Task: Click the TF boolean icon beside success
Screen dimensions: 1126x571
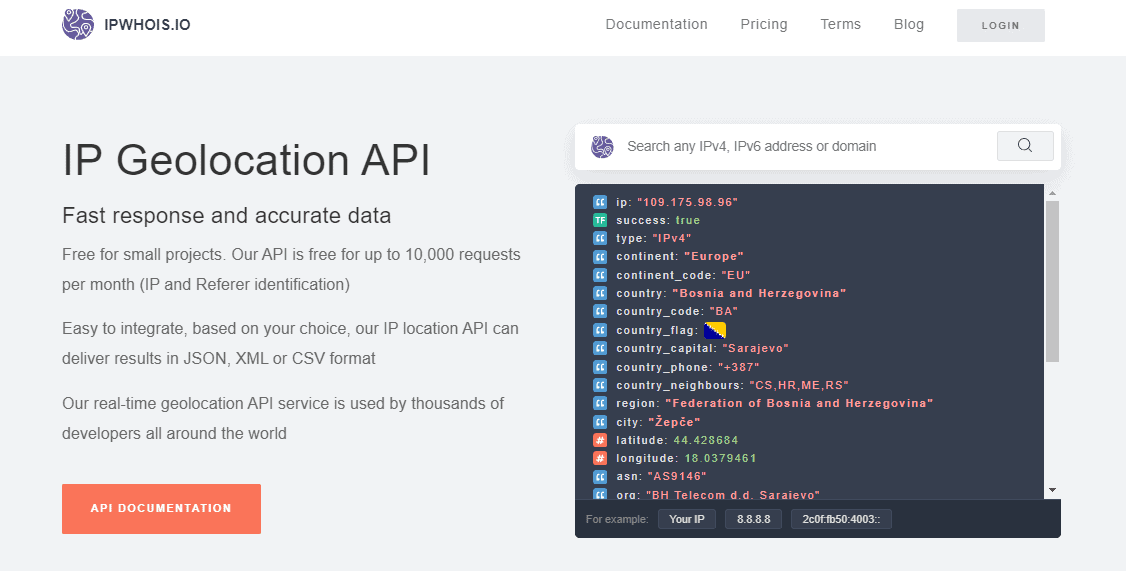Action: coord(600,220)
